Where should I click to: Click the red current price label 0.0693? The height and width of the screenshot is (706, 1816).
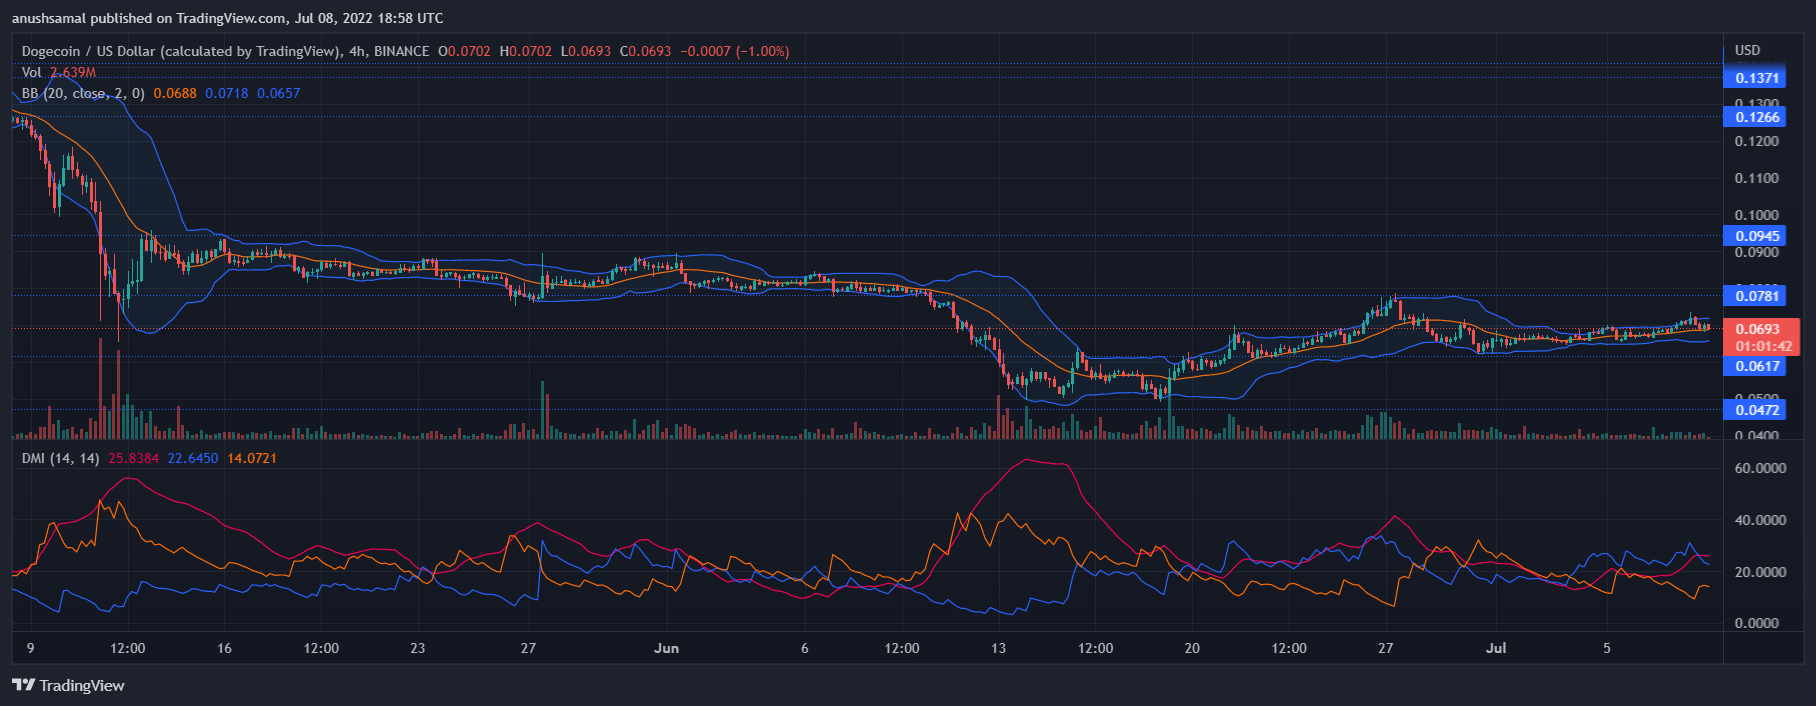point(1759,329)
